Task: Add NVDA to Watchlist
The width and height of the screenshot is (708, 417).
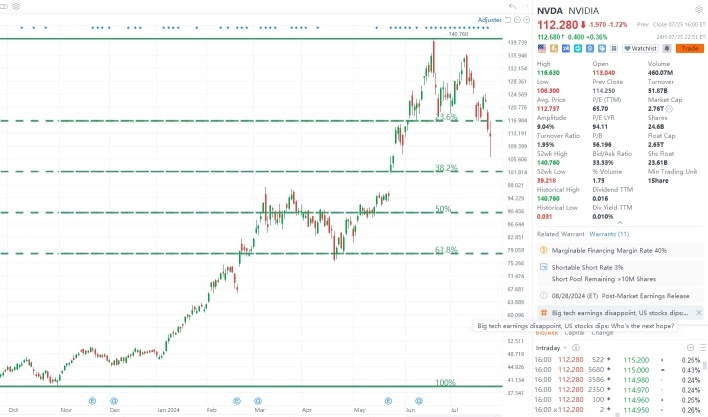Action: 640,48
